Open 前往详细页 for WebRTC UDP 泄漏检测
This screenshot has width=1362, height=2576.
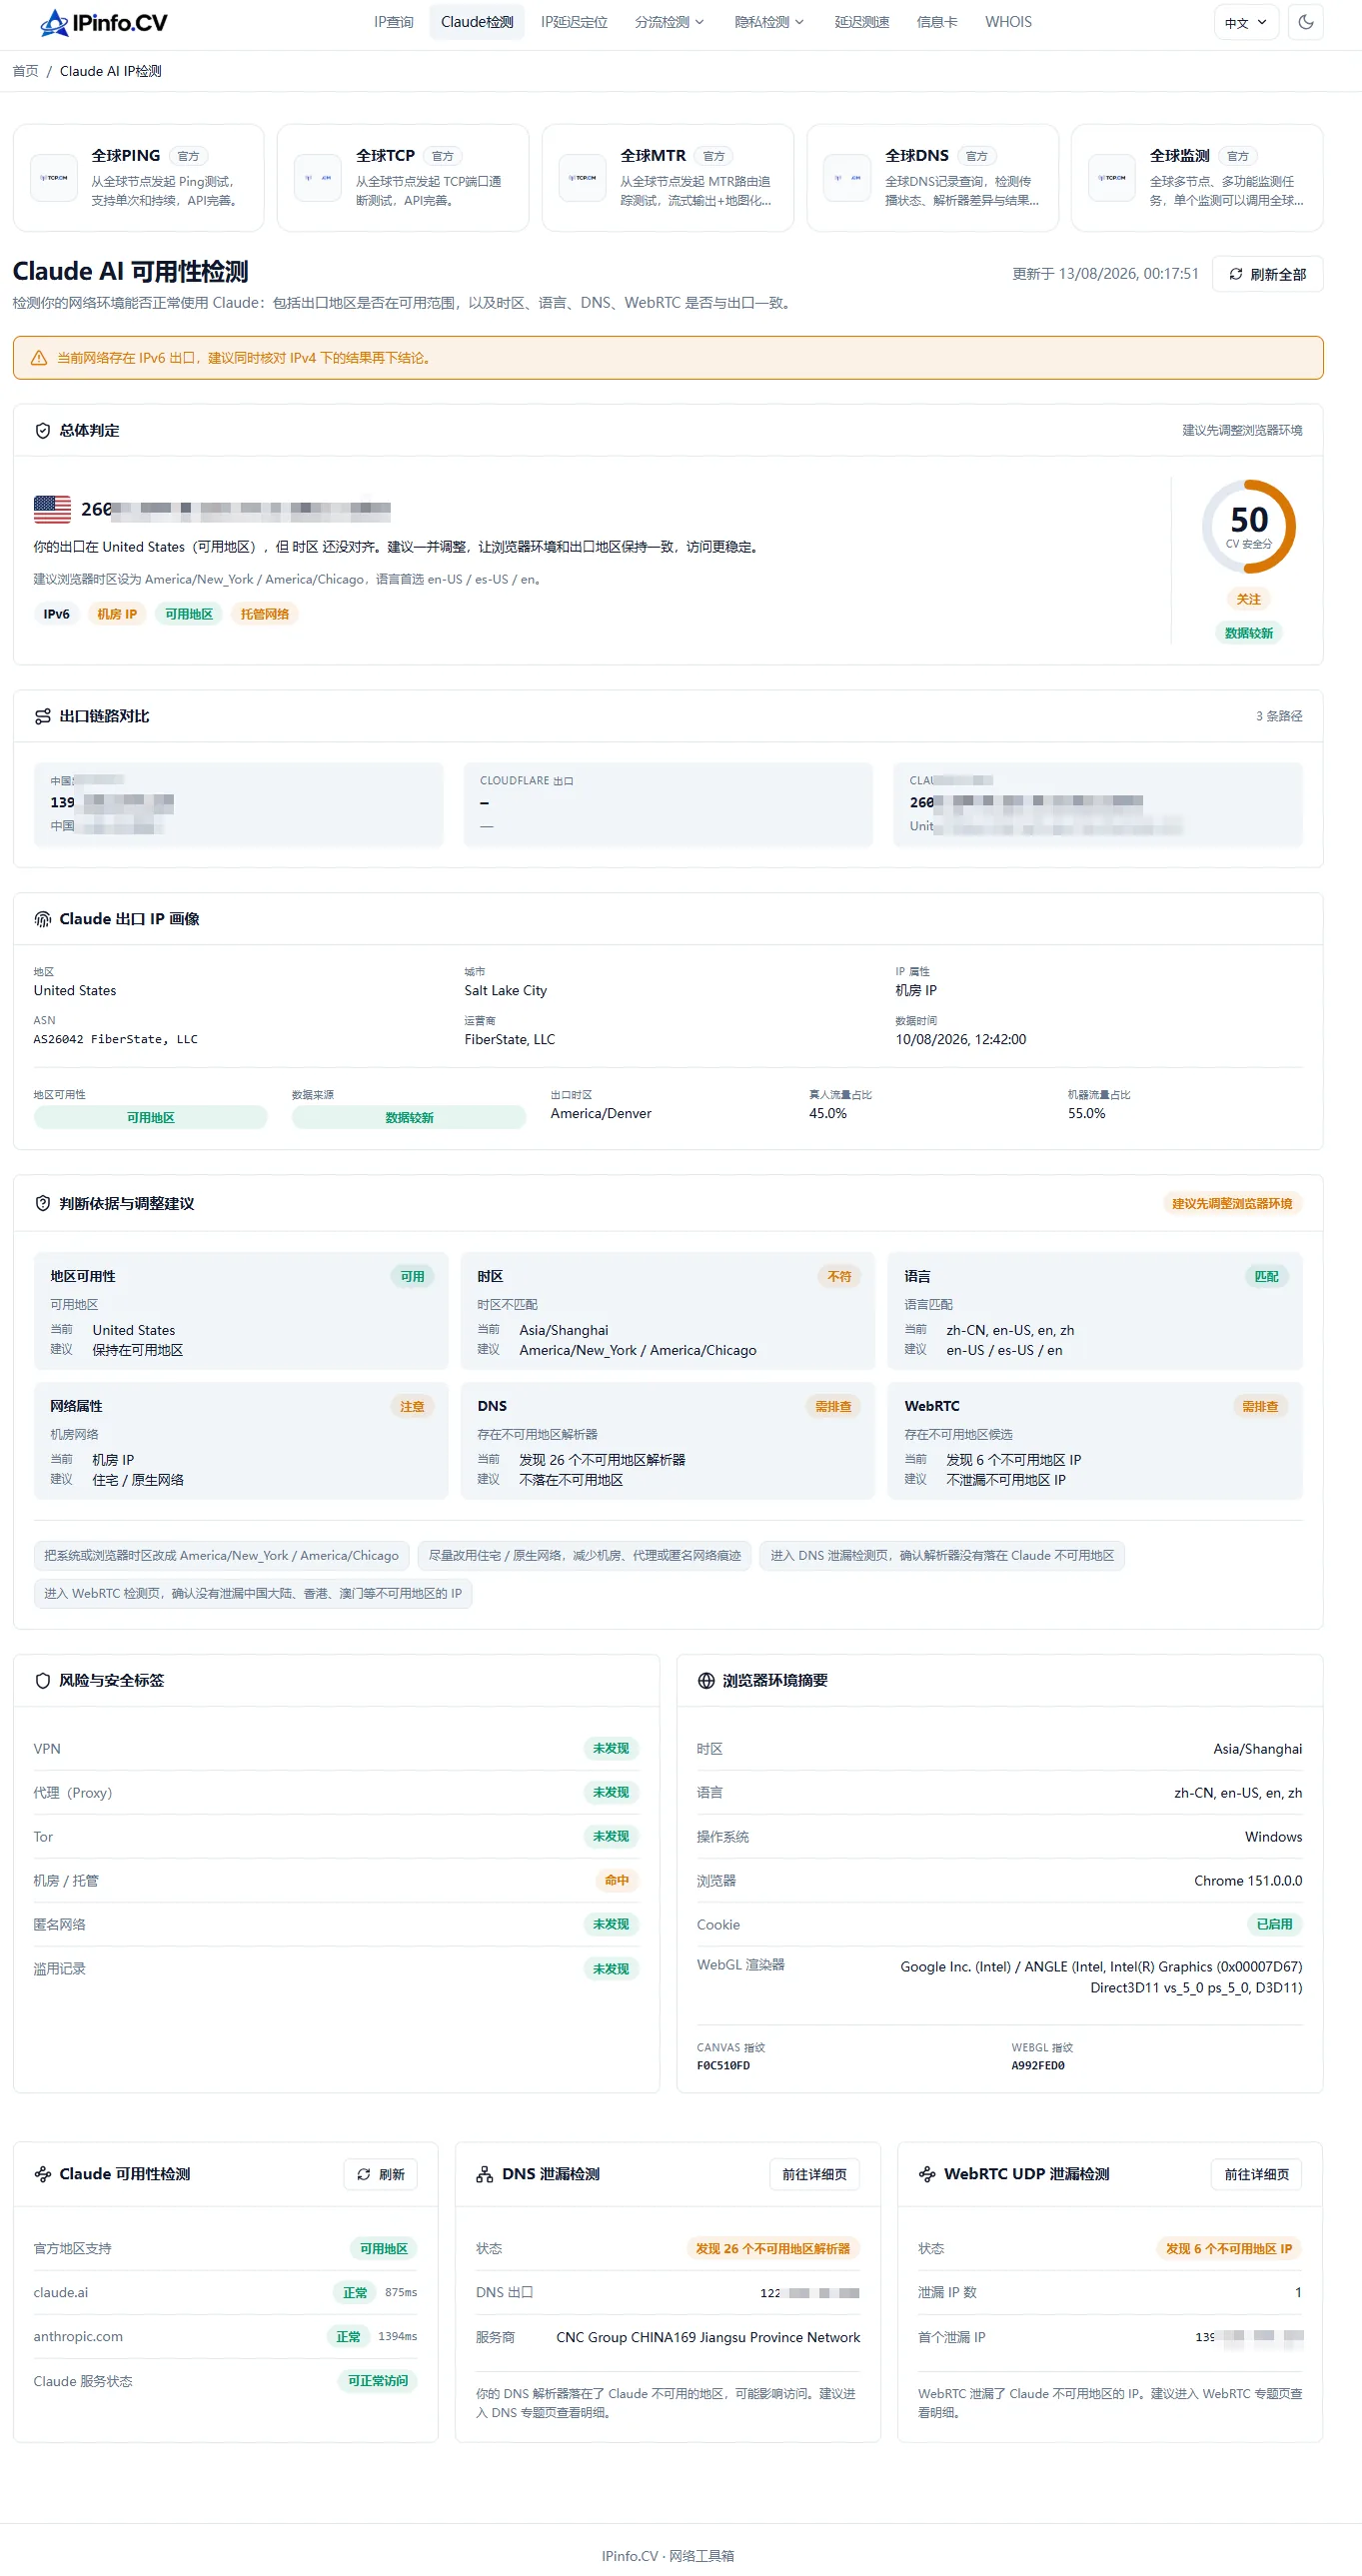1256,2174
